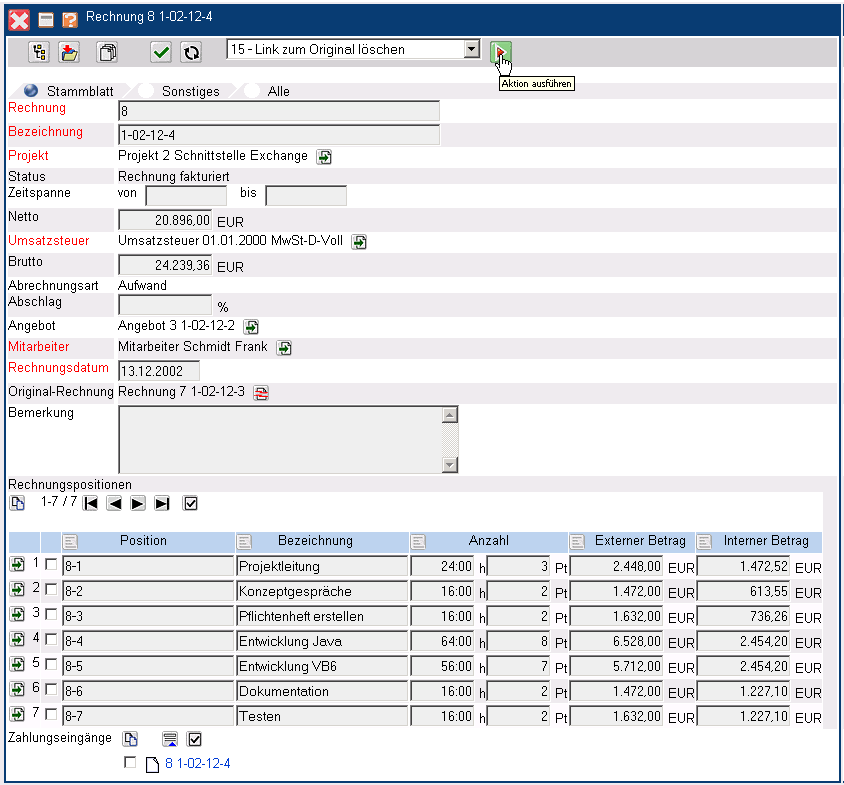This screenshot has height=785, width=844.
Task: Open linked Projekt 2 Schnittstelle Exchange icon
Action: 325,157
